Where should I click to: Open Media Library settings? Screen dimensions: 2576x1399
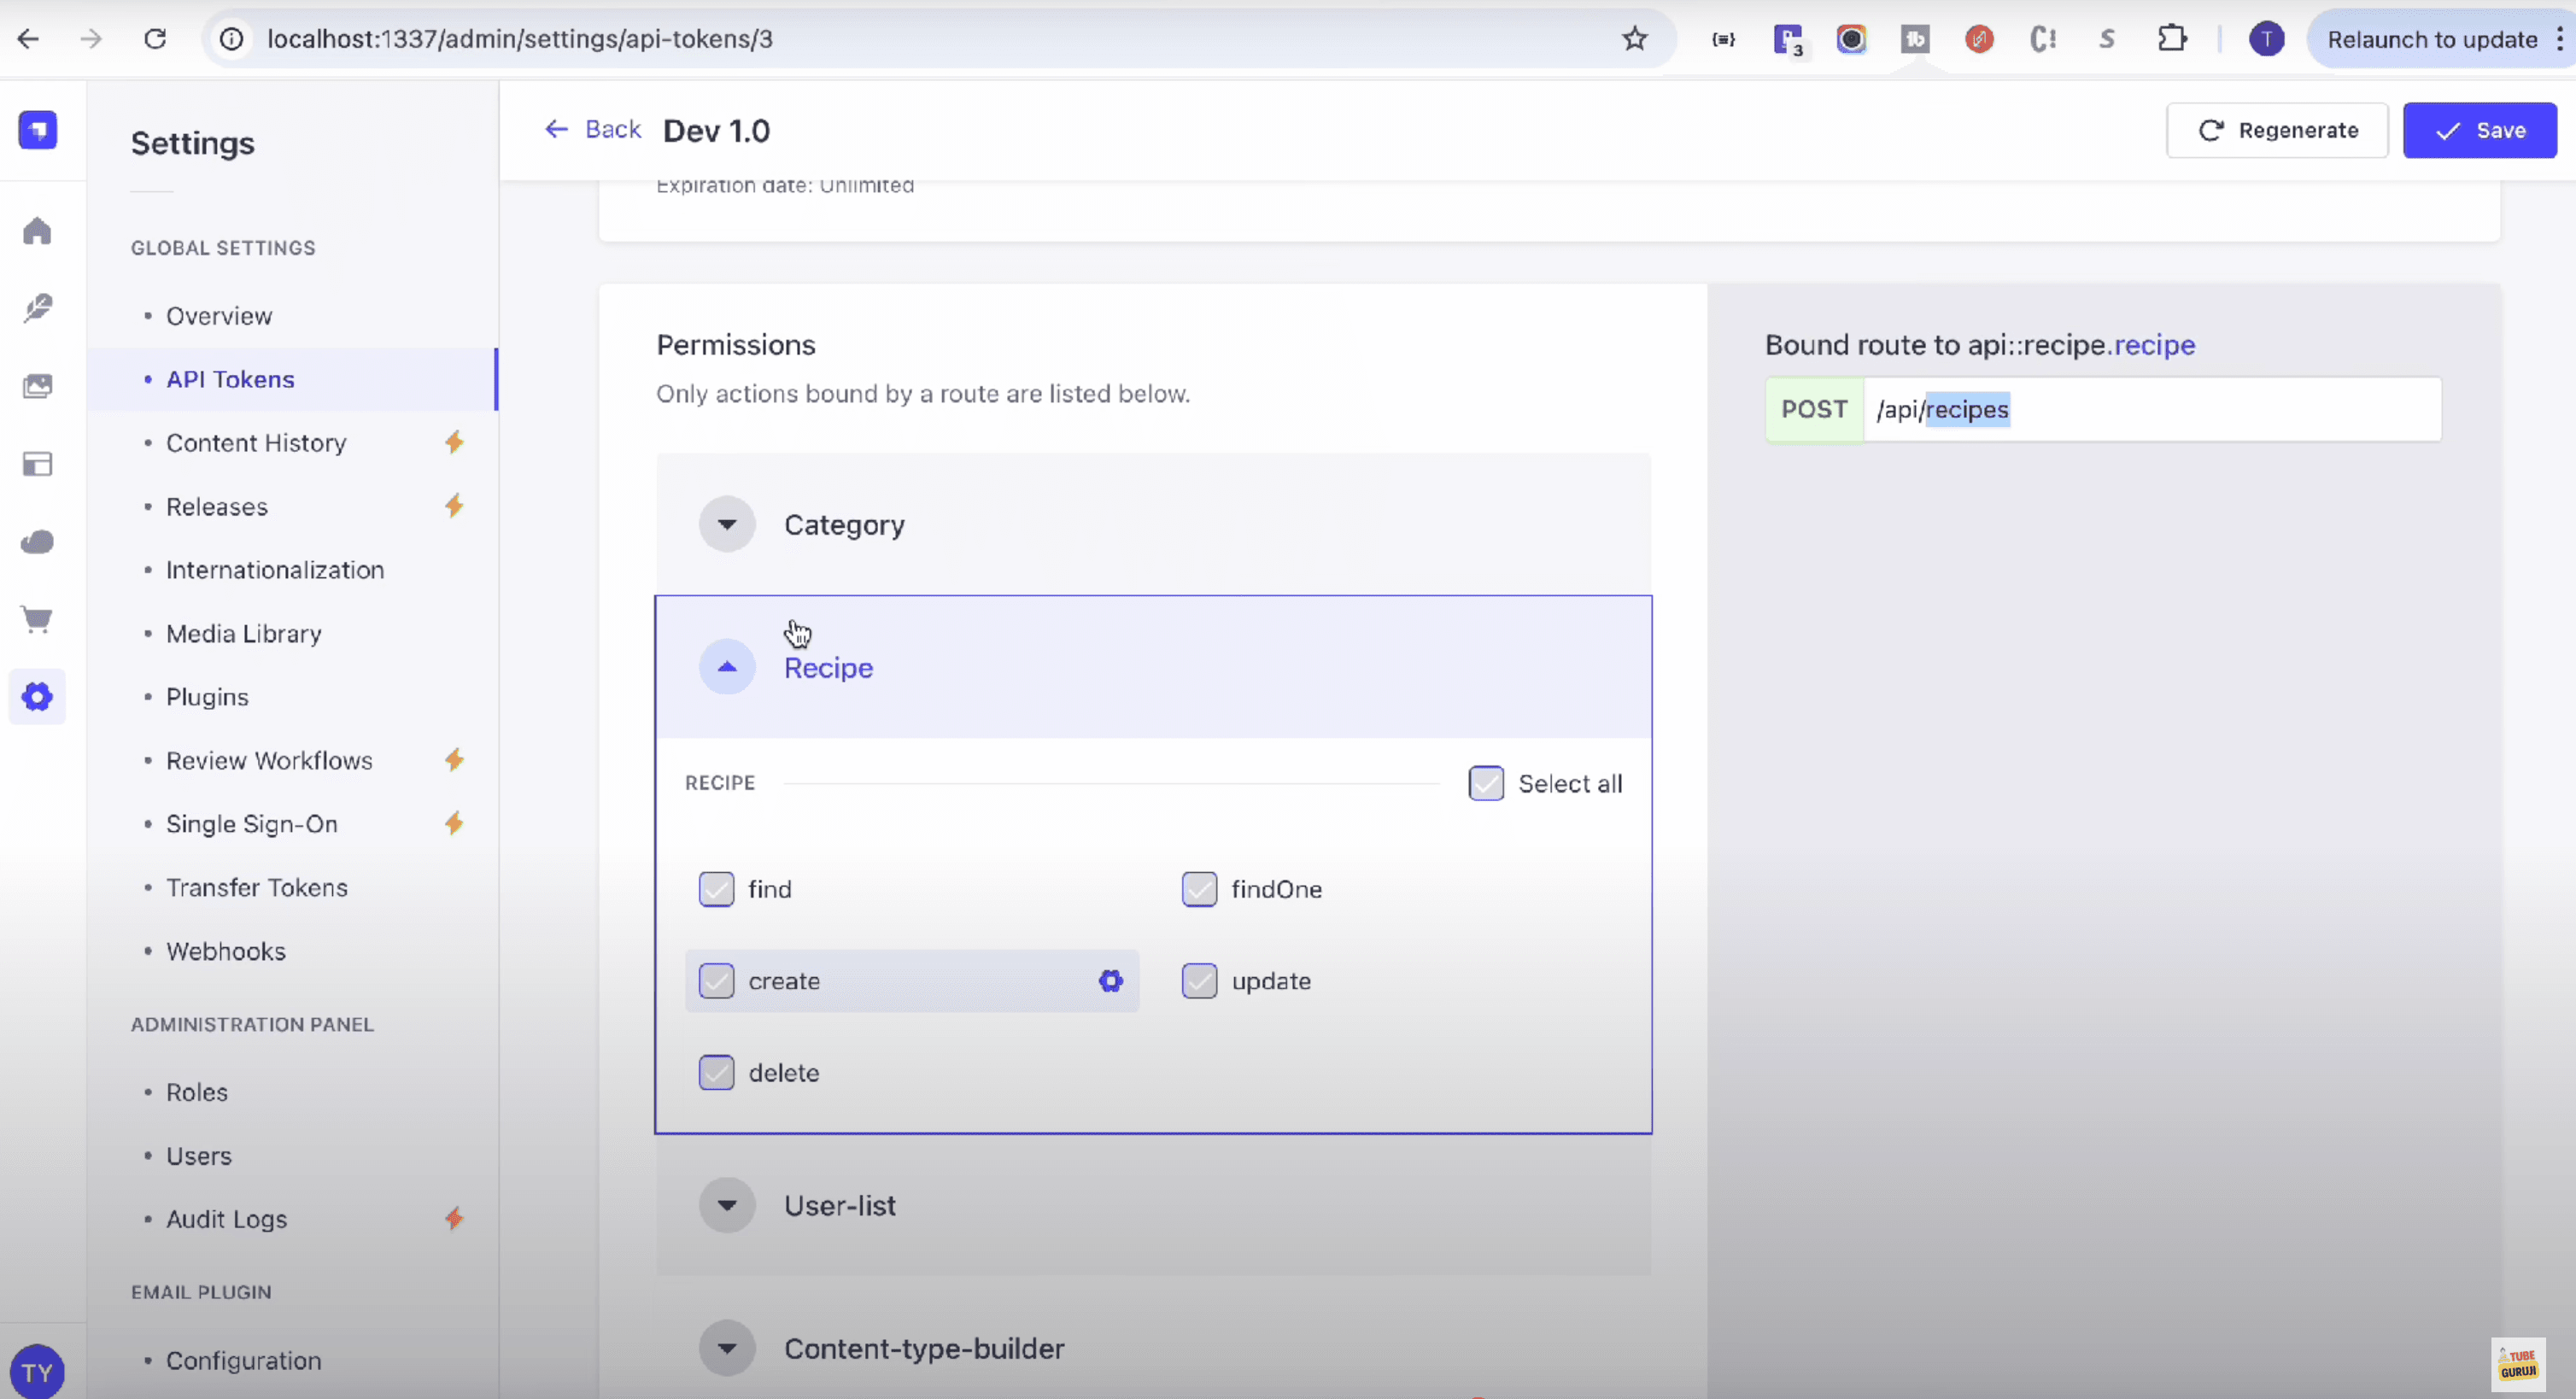coord(244,633)
